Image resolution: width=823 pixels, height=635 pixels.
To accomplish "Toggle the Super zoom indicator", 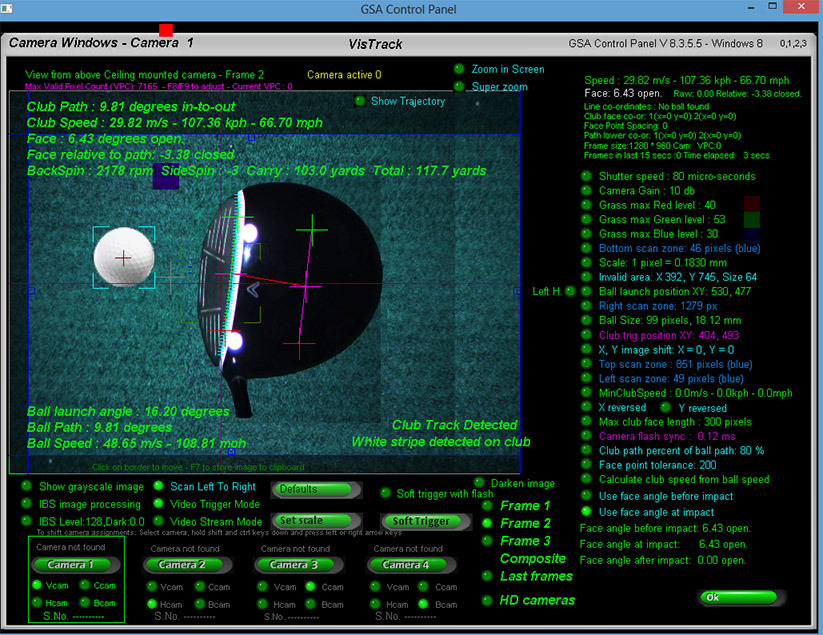I will [x=459, y=86].
